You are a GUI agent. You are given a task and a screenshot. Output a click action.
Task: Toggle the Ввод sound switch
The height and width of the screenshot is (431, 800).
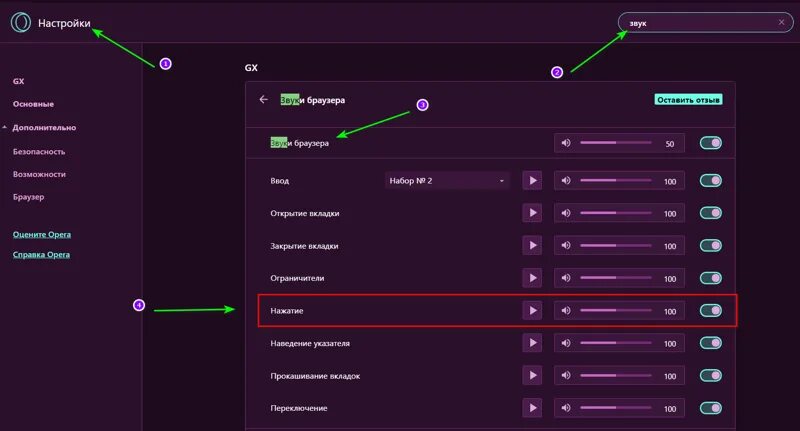pos(711,181)
